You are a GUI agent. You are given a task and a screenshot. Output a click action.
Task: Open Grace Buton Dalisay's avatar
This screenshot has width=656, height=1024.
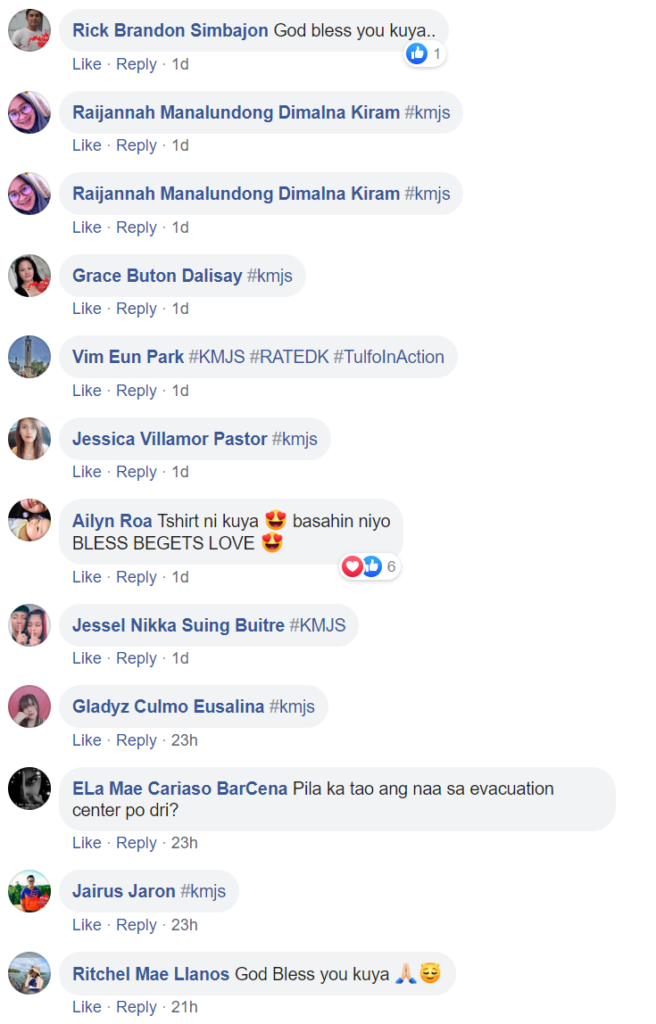[29, 276]
